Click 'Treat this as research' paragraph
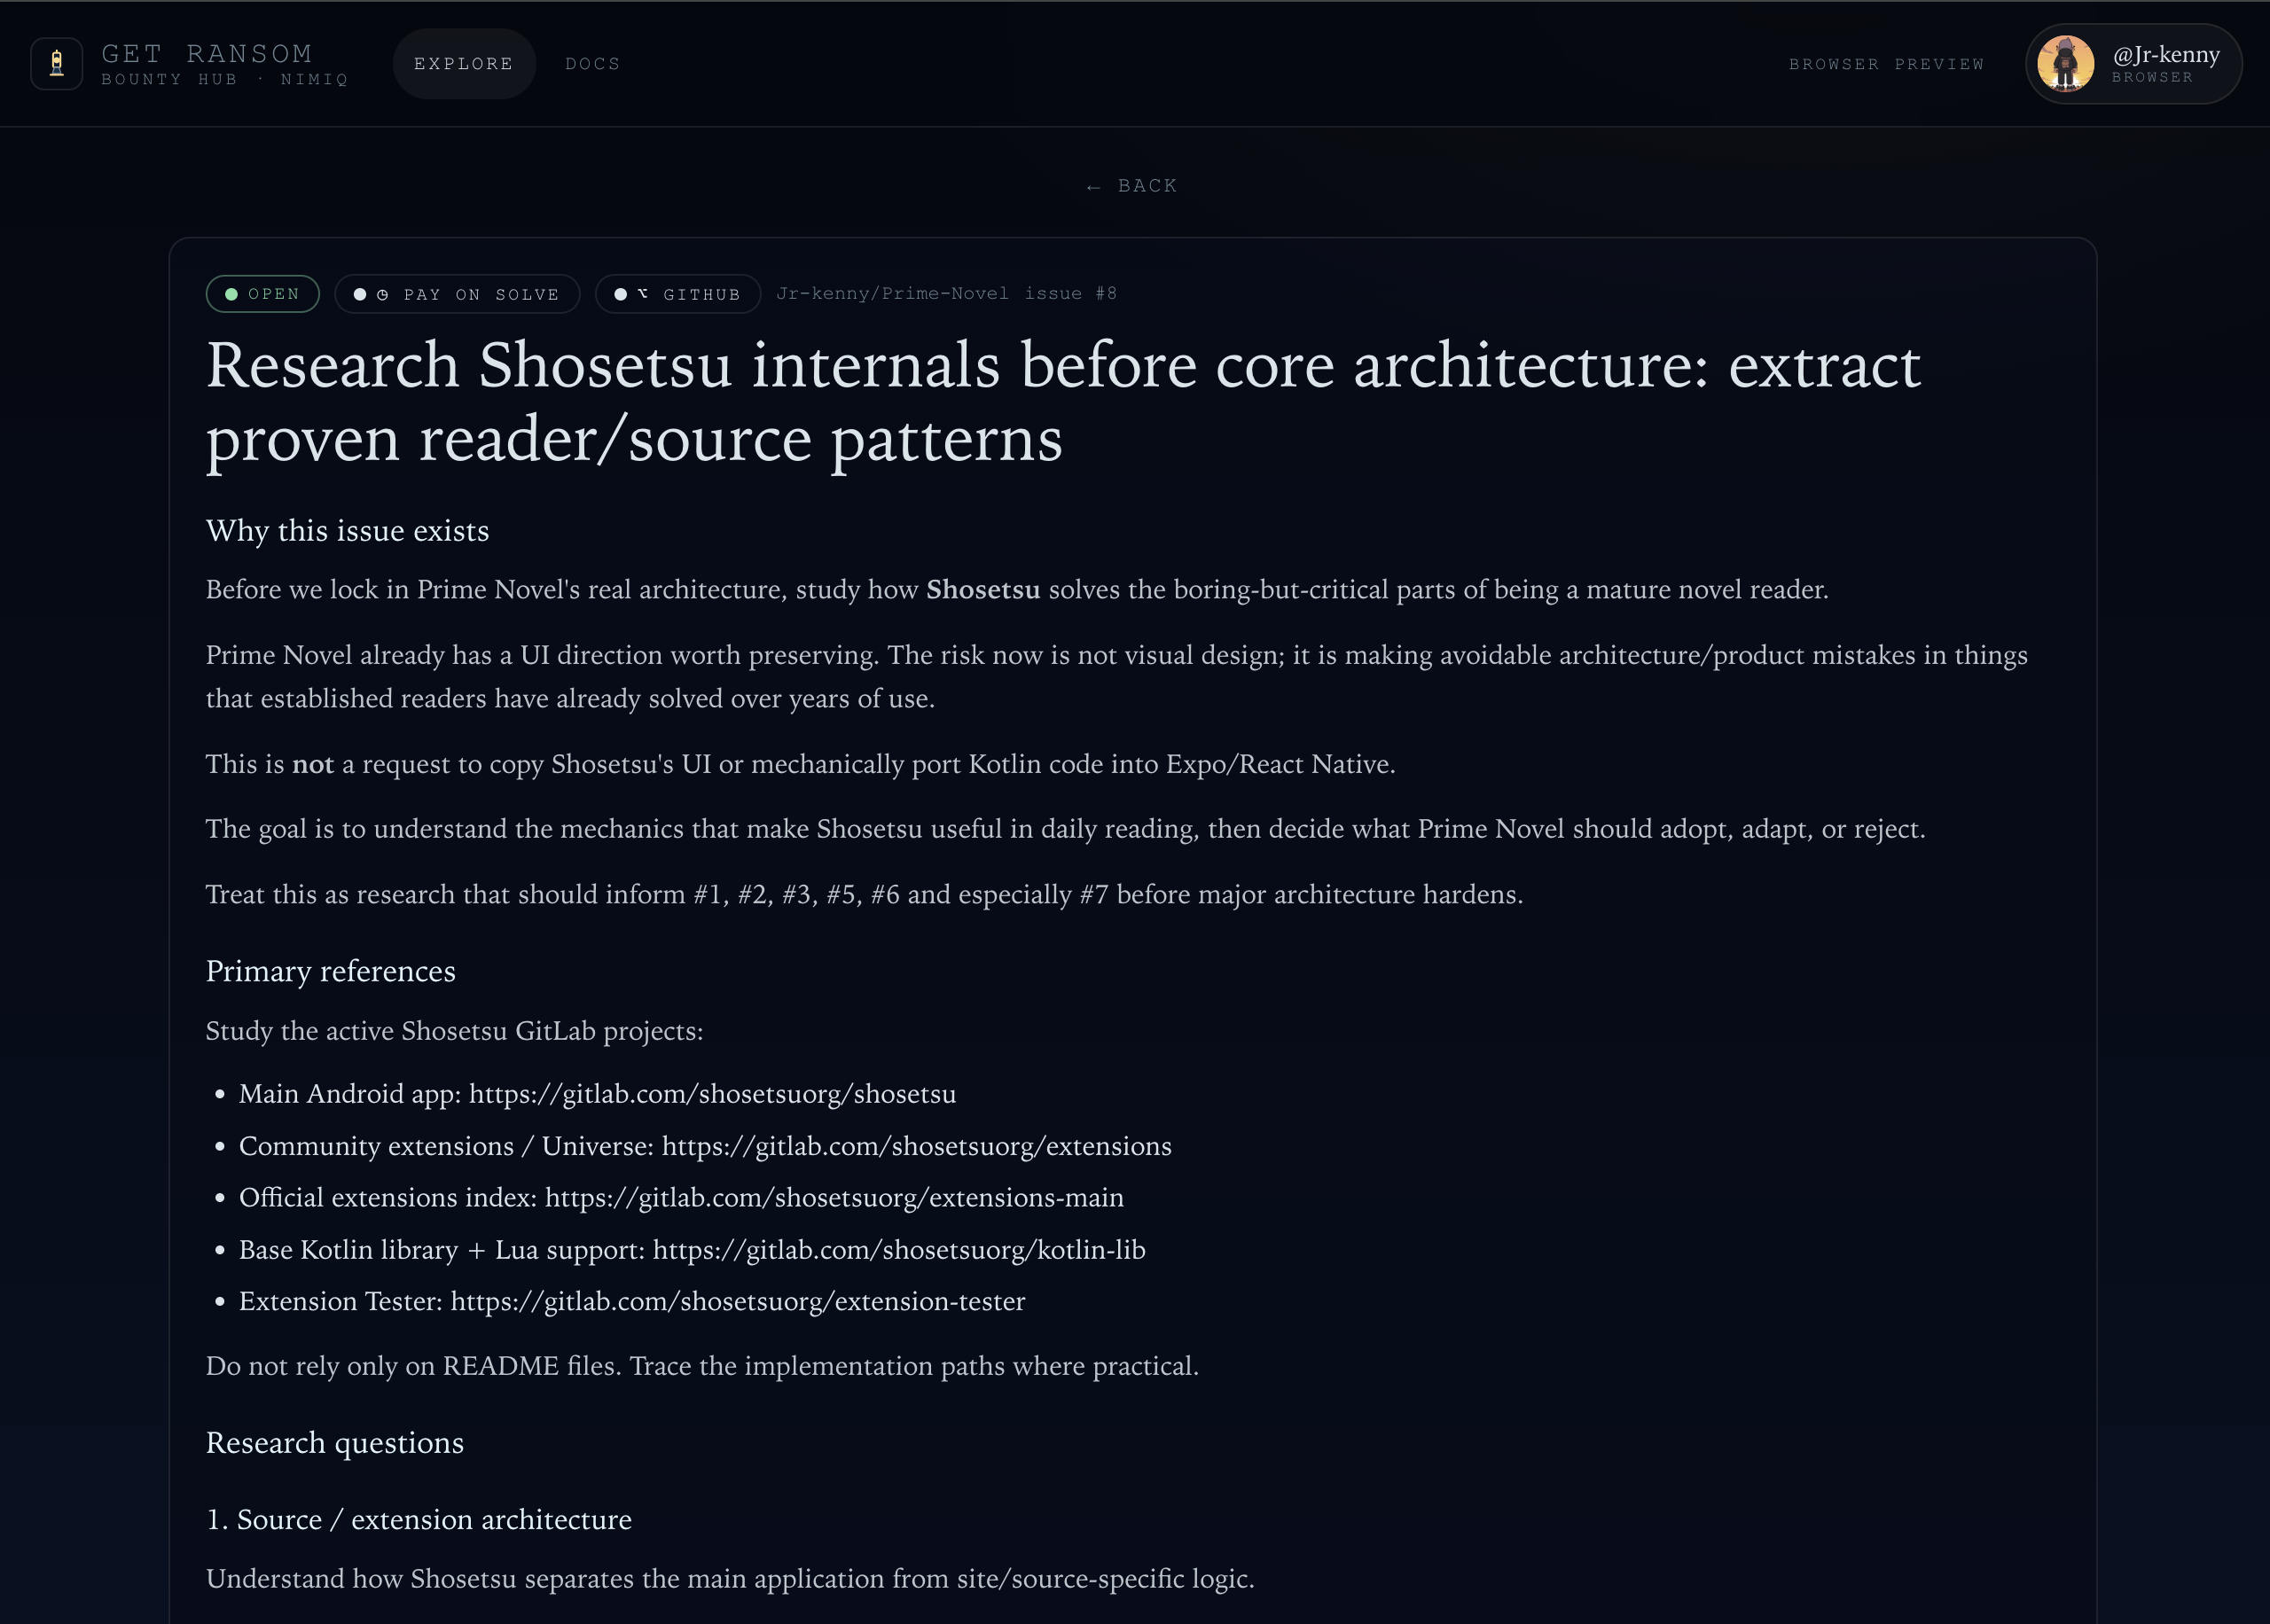The width and height of the screenshot is (2270, 1624). [x=864, y=894]
